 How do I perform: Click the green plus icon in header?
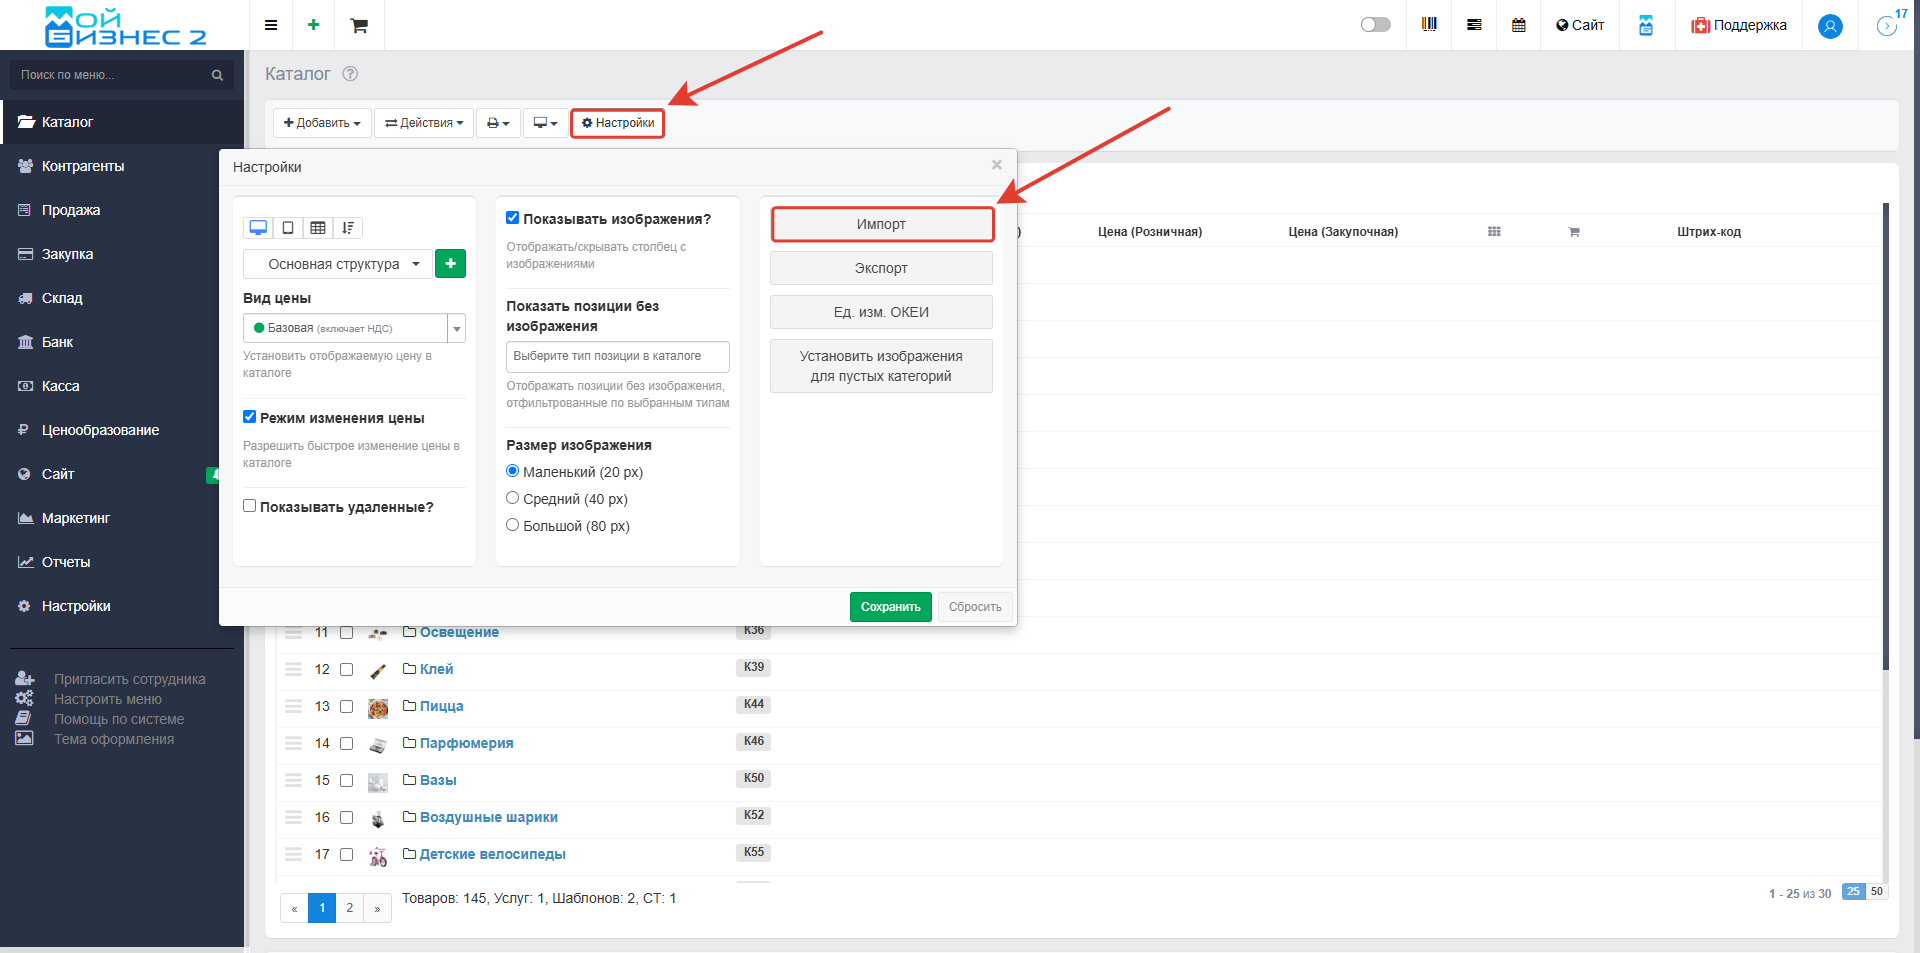[x=313, y=25]
